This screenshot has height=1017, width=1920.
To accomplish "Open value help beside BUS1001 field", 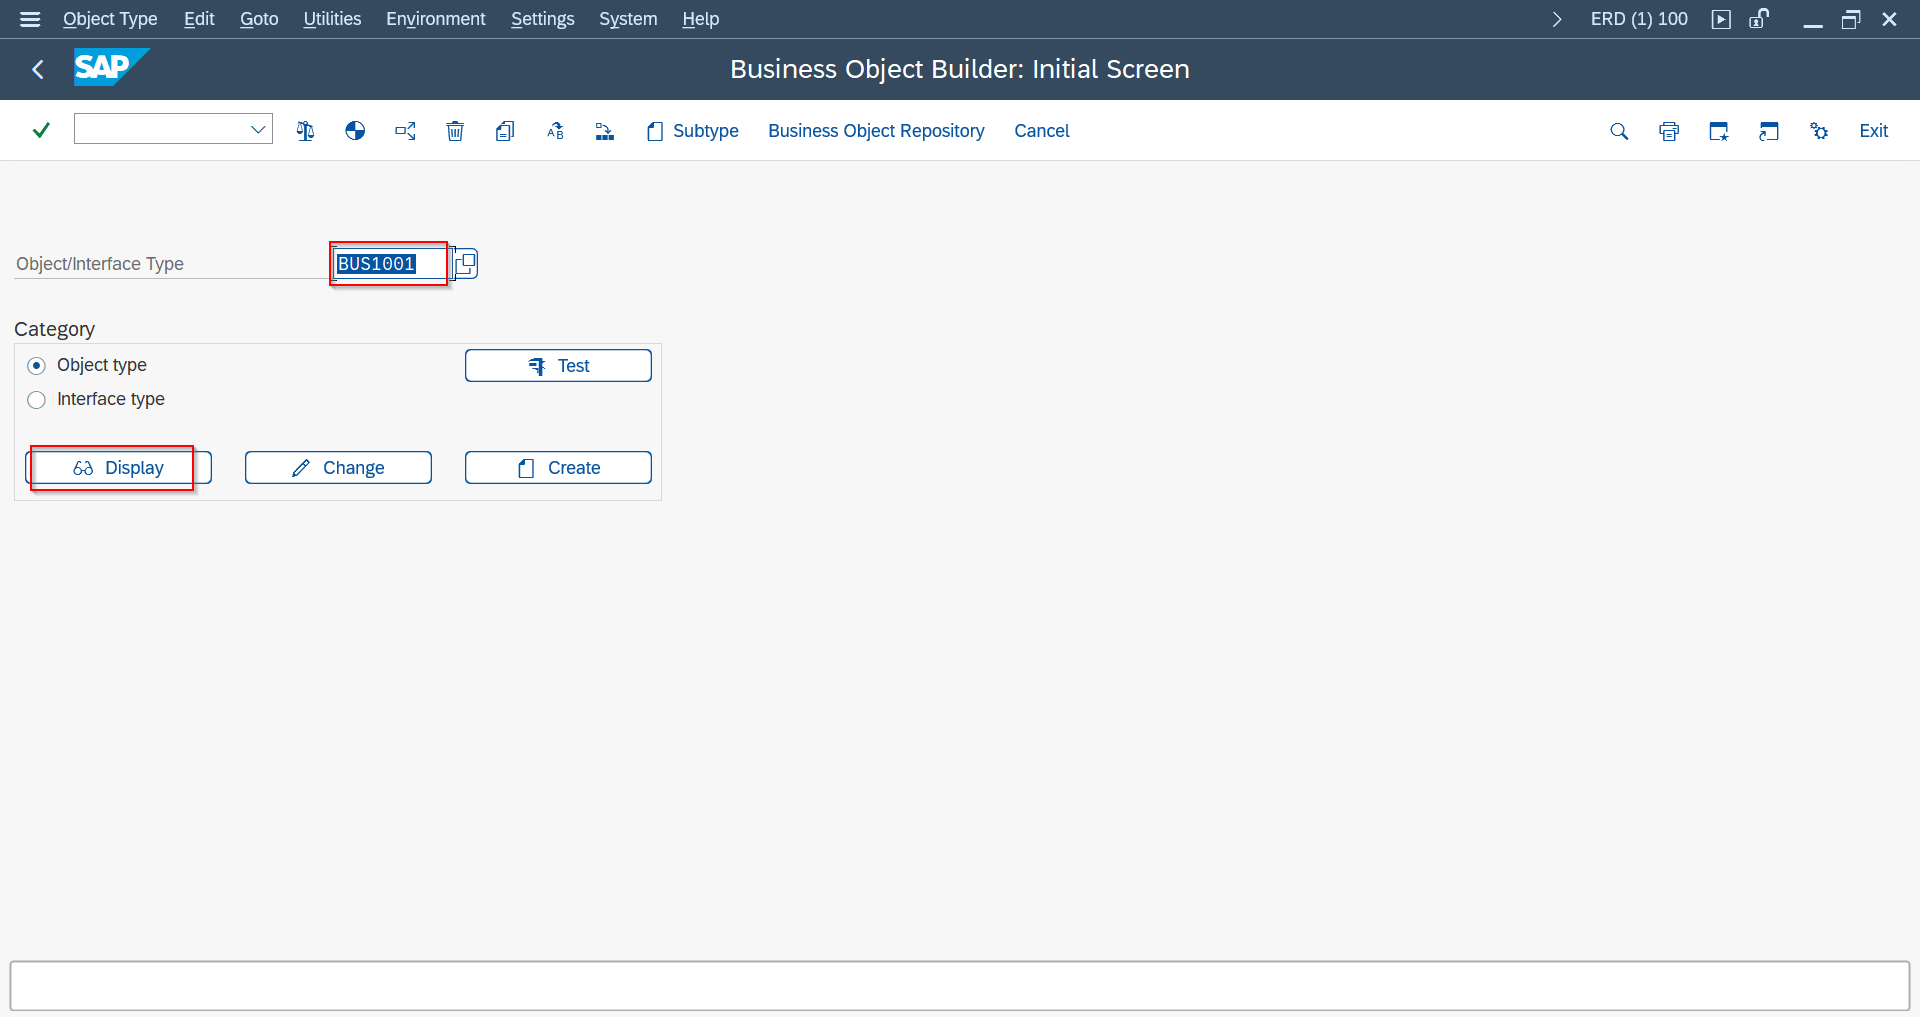I will pyautogui.click(x=465, y=264).
